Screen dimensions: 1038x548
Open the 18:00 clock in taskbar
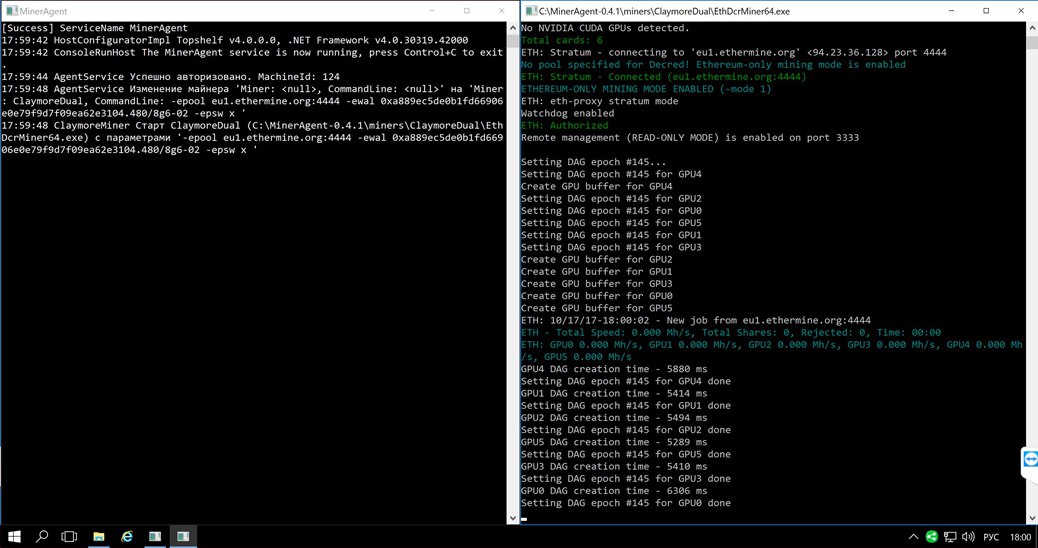pos(1021,537)
